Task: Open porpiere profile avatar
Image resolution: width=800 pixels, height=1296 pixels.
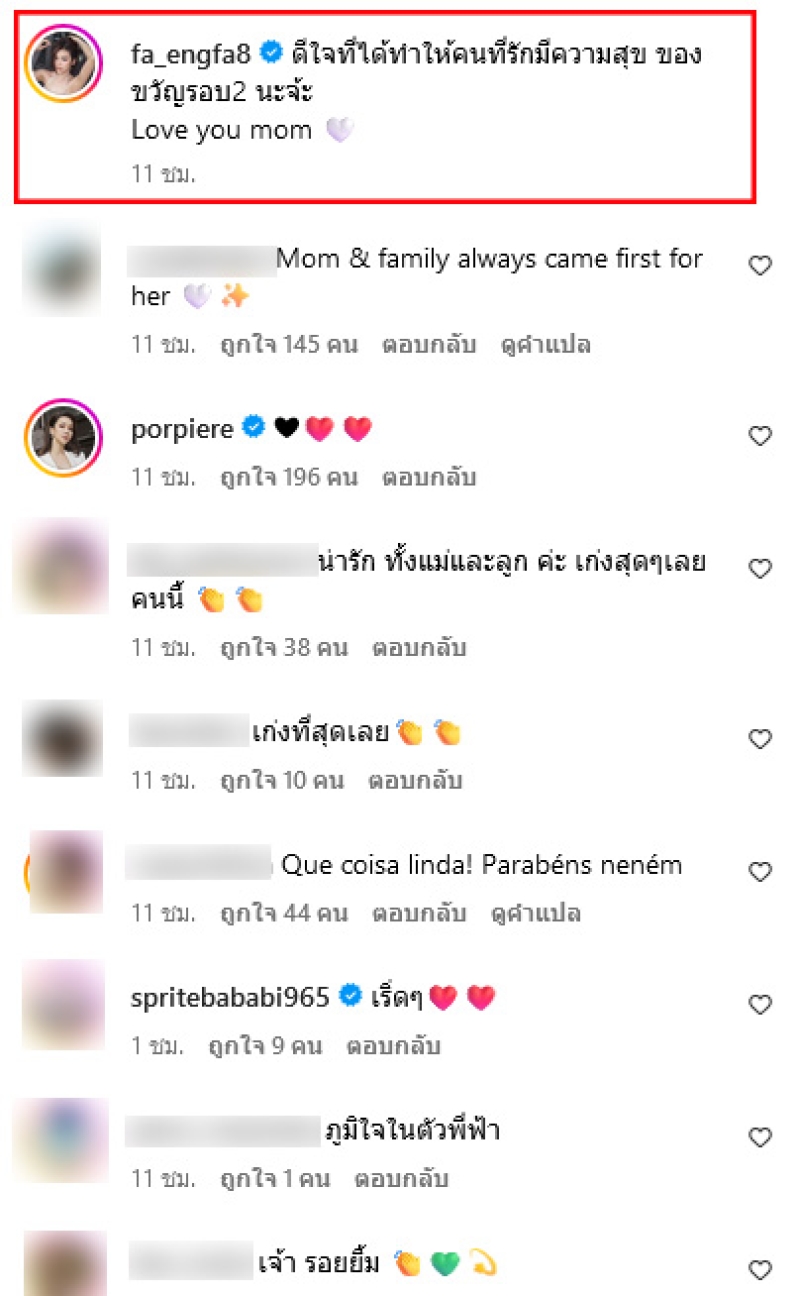Action: 63,438
